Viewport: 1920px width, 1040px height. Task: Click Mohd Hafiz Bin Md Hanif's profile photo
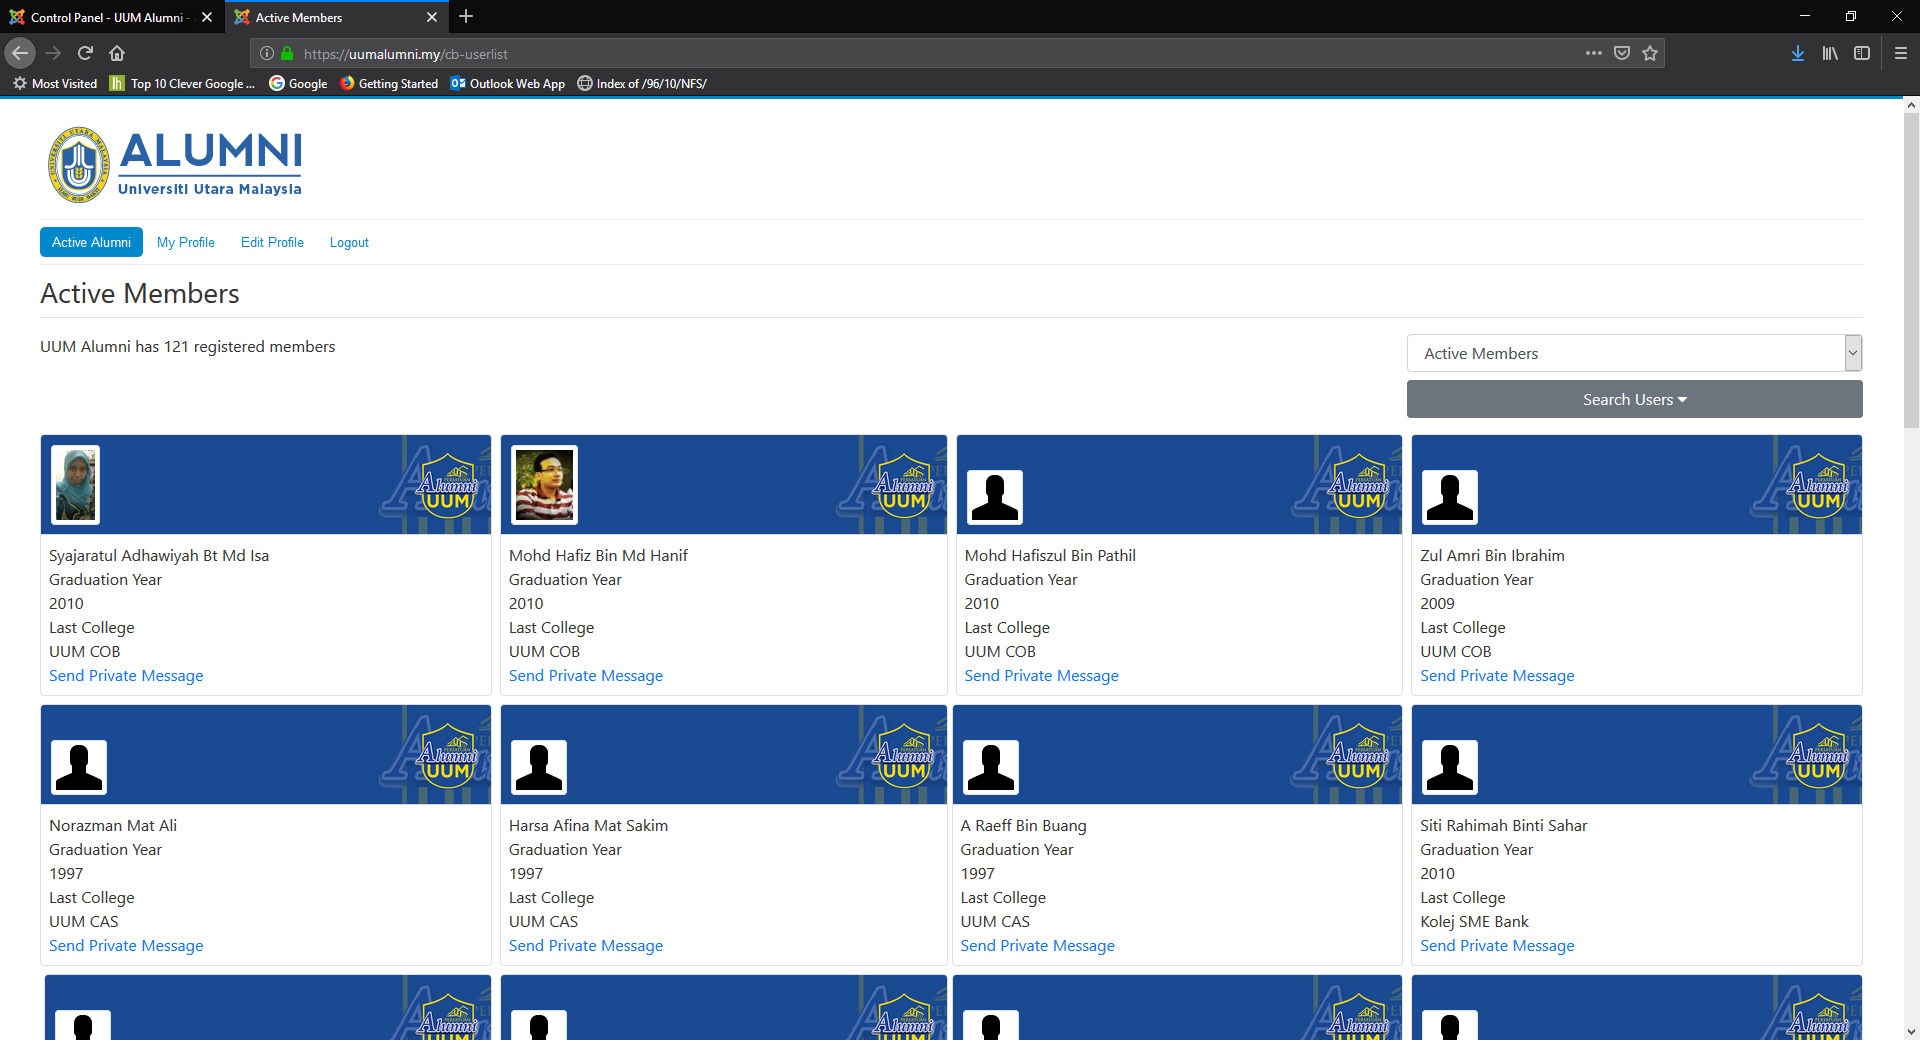coord(545,485)
